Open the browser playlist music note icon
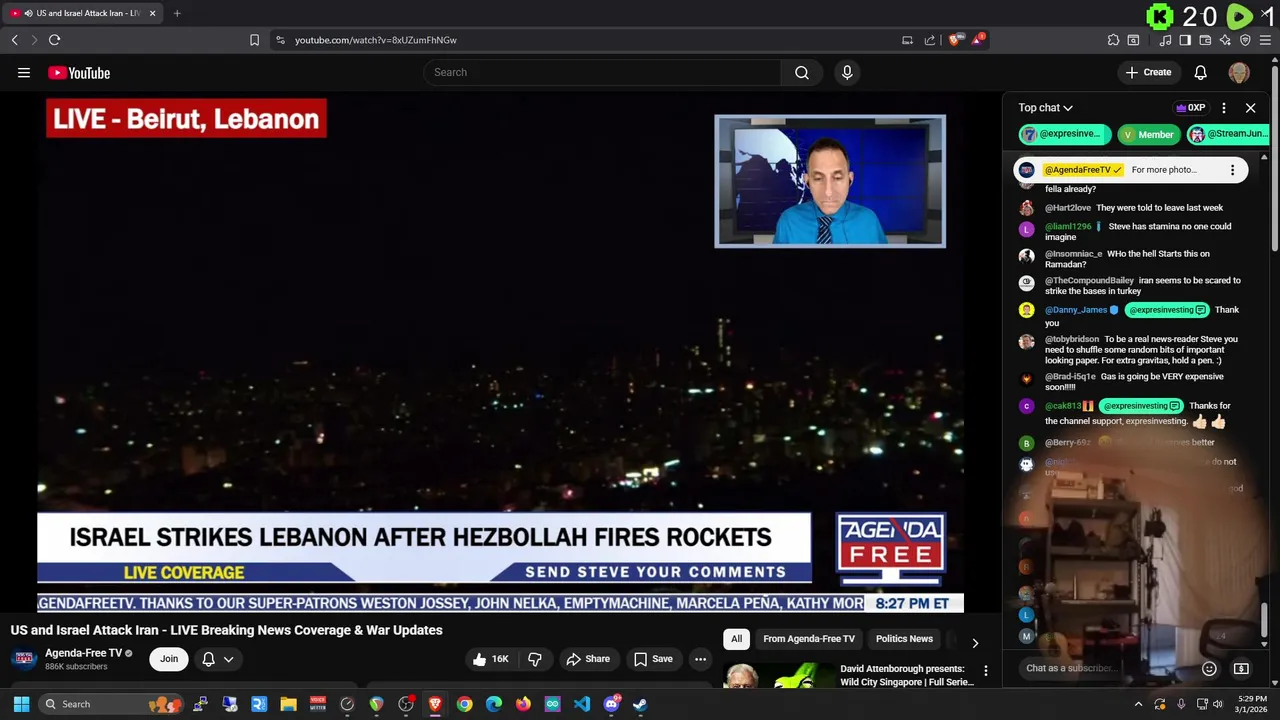The image size is (1280, 720). (1165, 40)
